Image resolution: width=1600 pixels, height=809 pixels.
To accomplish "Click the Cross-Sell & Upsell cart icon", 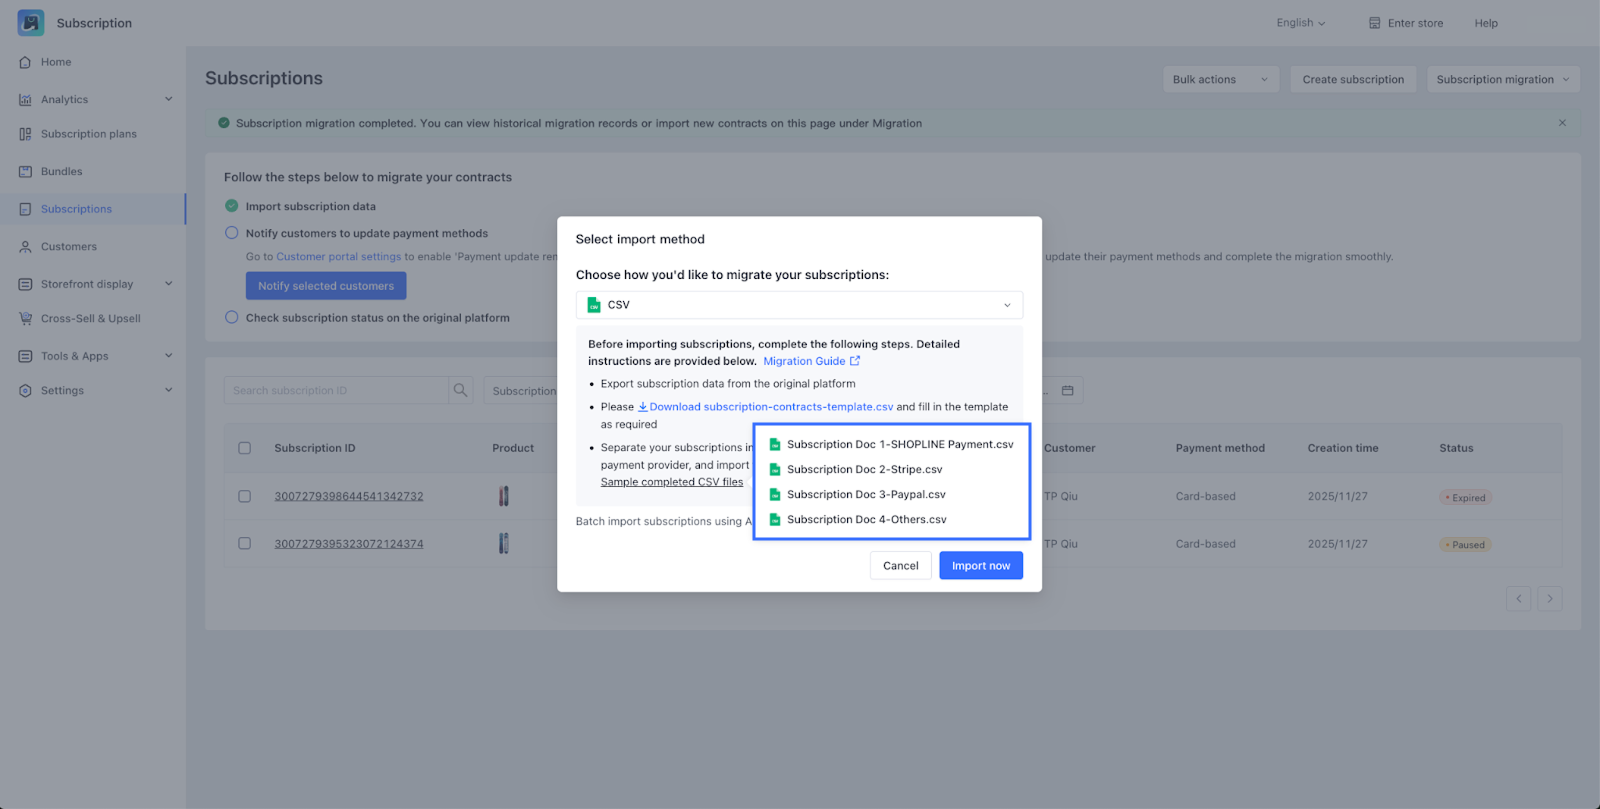I will click(x=25, y=319).
